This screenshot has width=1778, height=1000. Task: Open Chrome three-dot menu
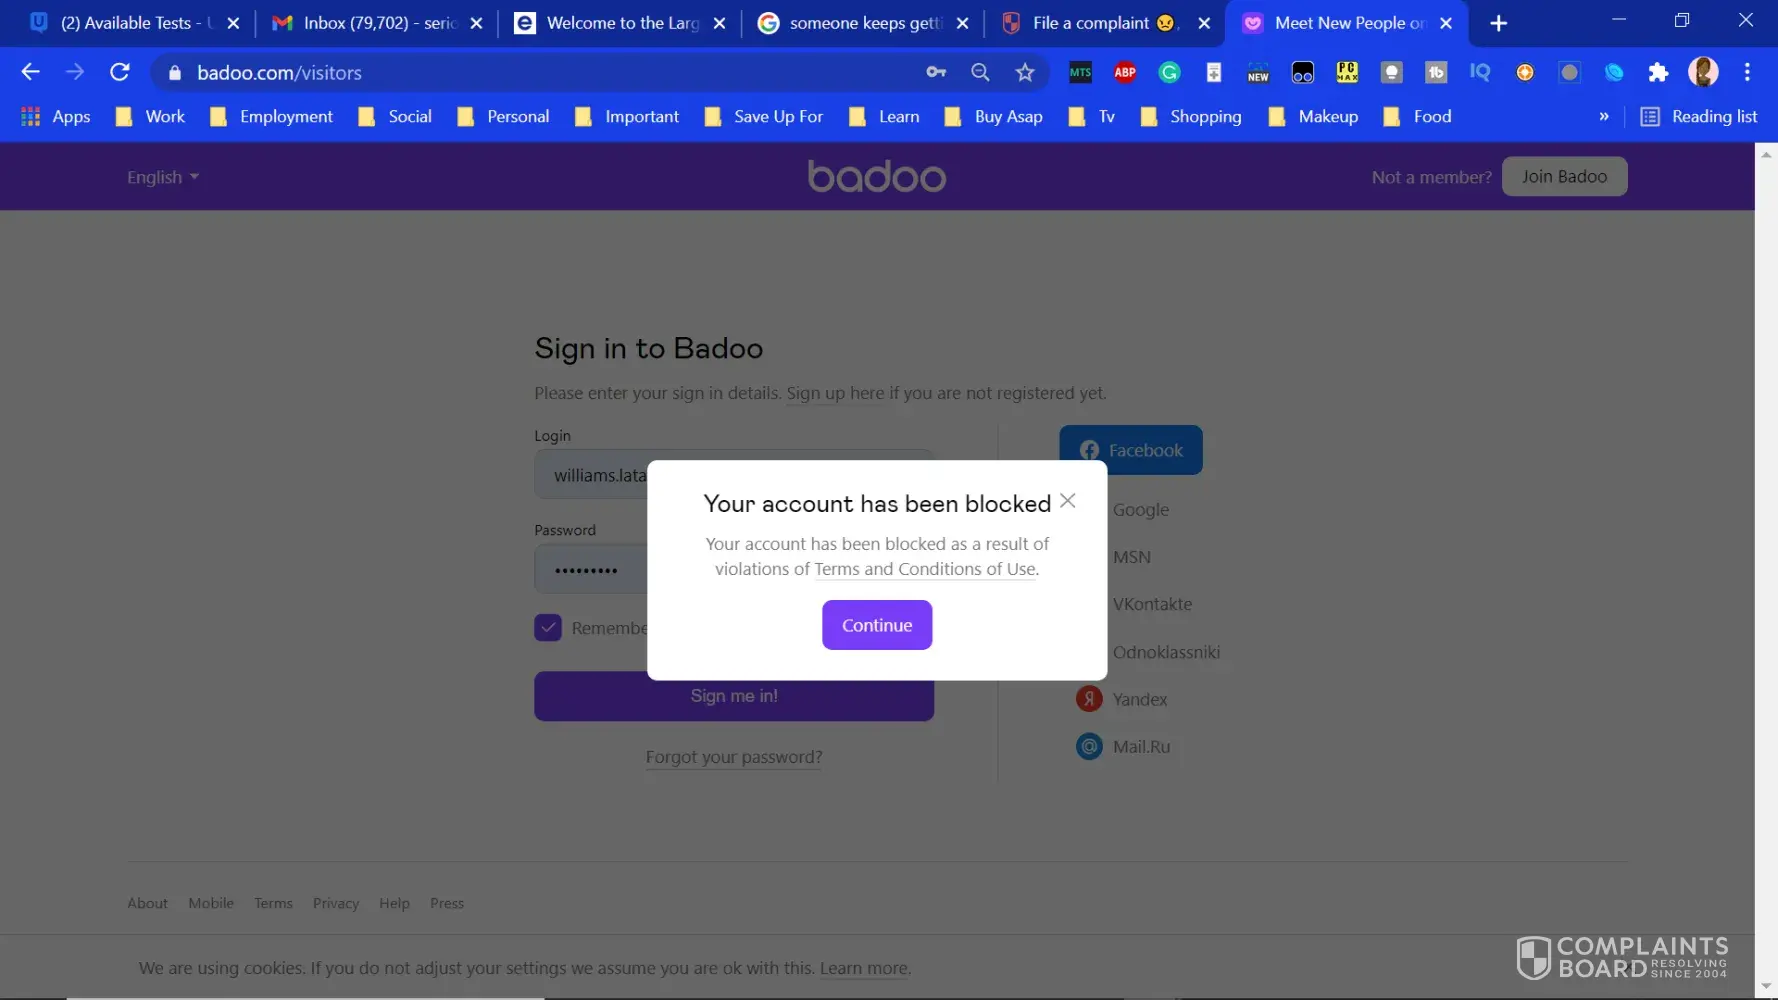click(1747, 72)
